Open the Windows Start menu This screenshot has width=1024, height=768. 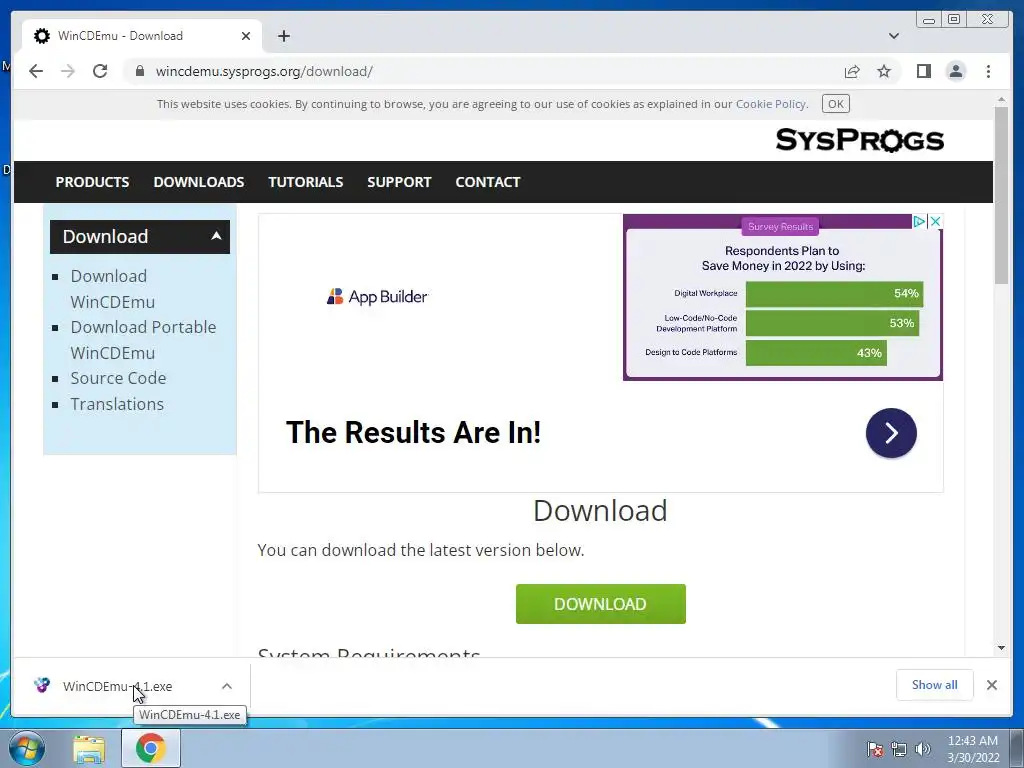click(26, 748)
